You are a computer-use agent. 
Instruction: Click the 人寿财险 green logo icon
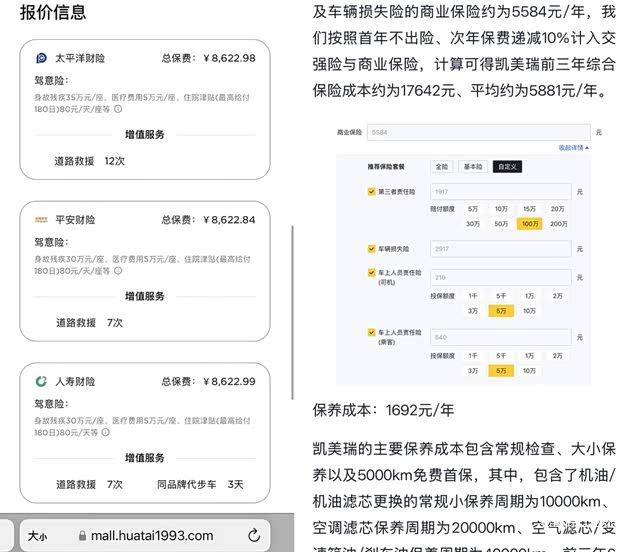(41, 381)
